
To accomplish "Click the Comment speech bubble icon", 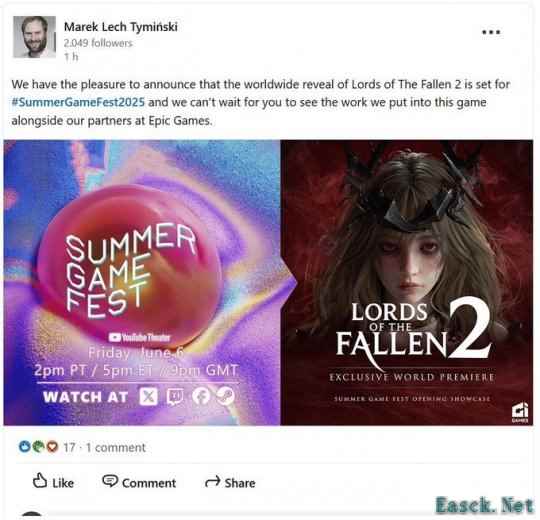I will [110, 481].
